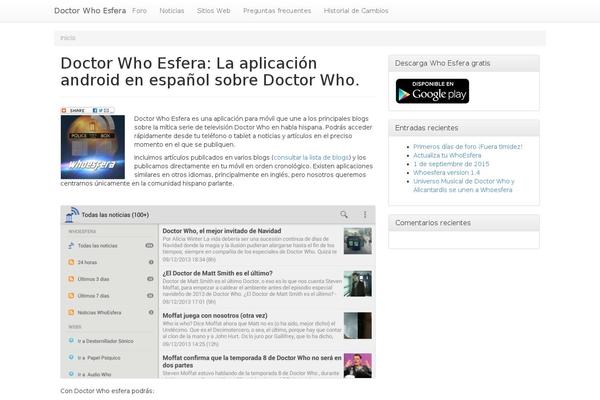Click RSS icon next to 'Últimos 3 días'

pyautogui.click(x=71, y=279)
